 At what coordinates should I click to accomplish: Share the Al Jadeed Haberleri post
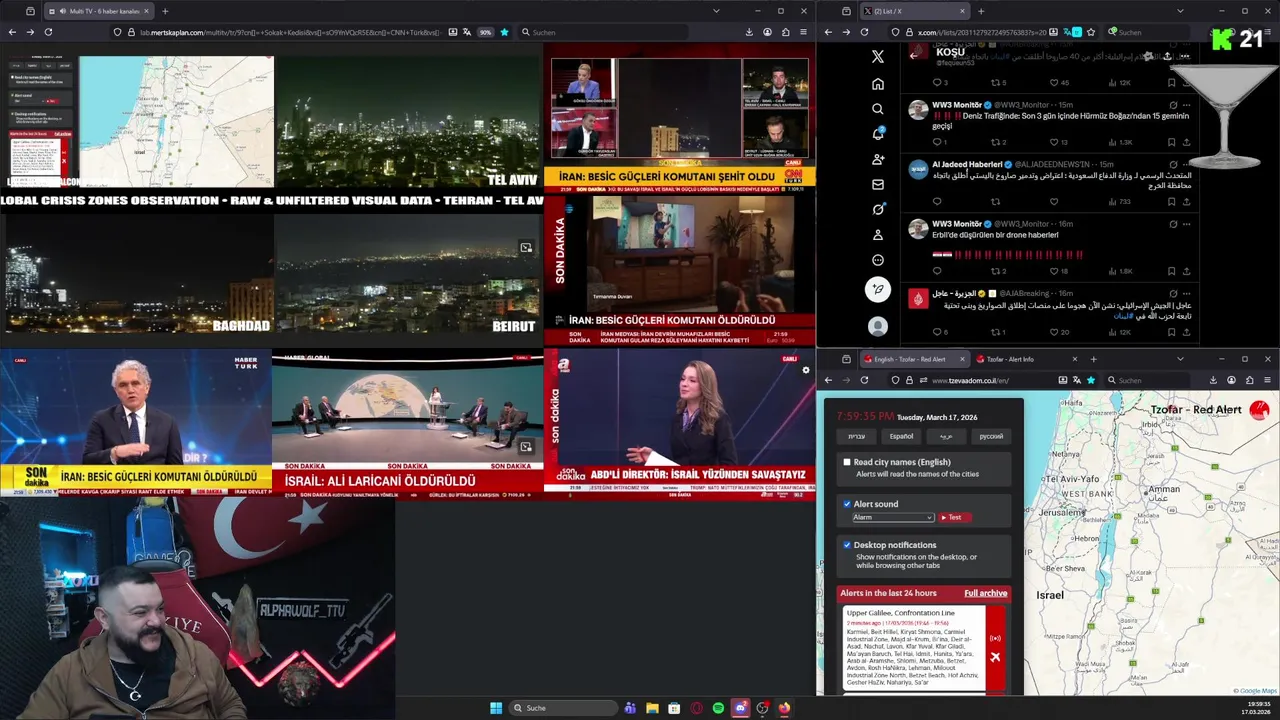[x=1186, y=201]
